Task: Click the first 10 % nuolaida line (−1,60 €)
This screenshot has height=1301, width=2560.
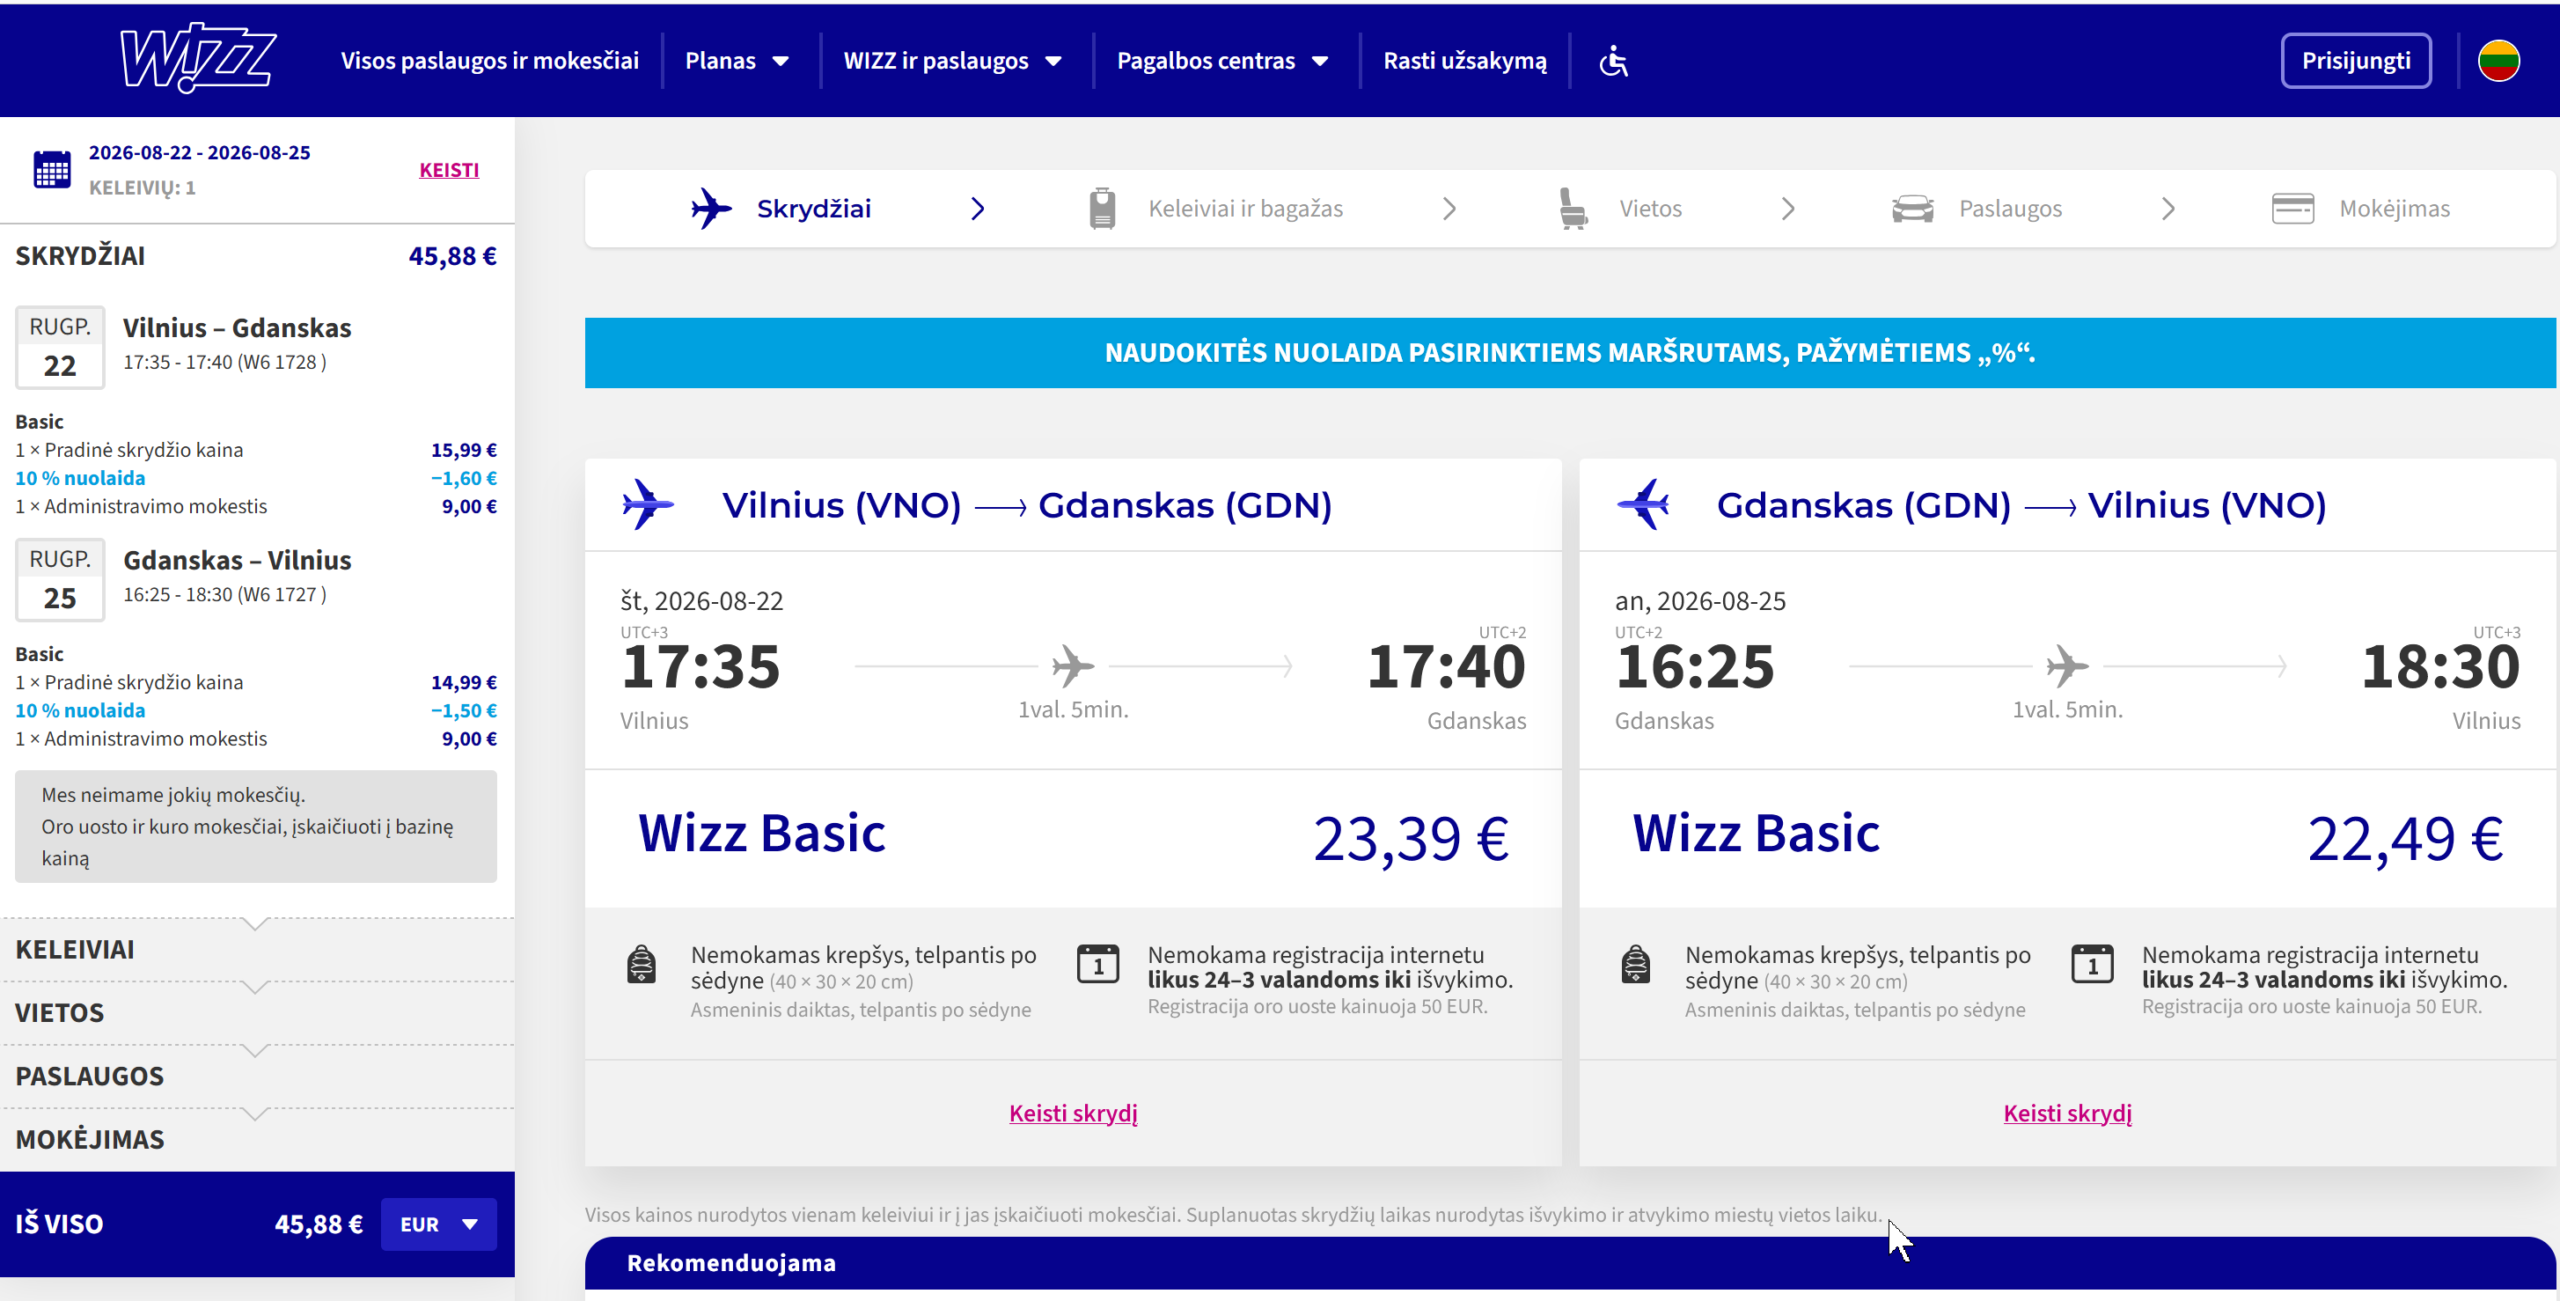Action: [256, 478]
